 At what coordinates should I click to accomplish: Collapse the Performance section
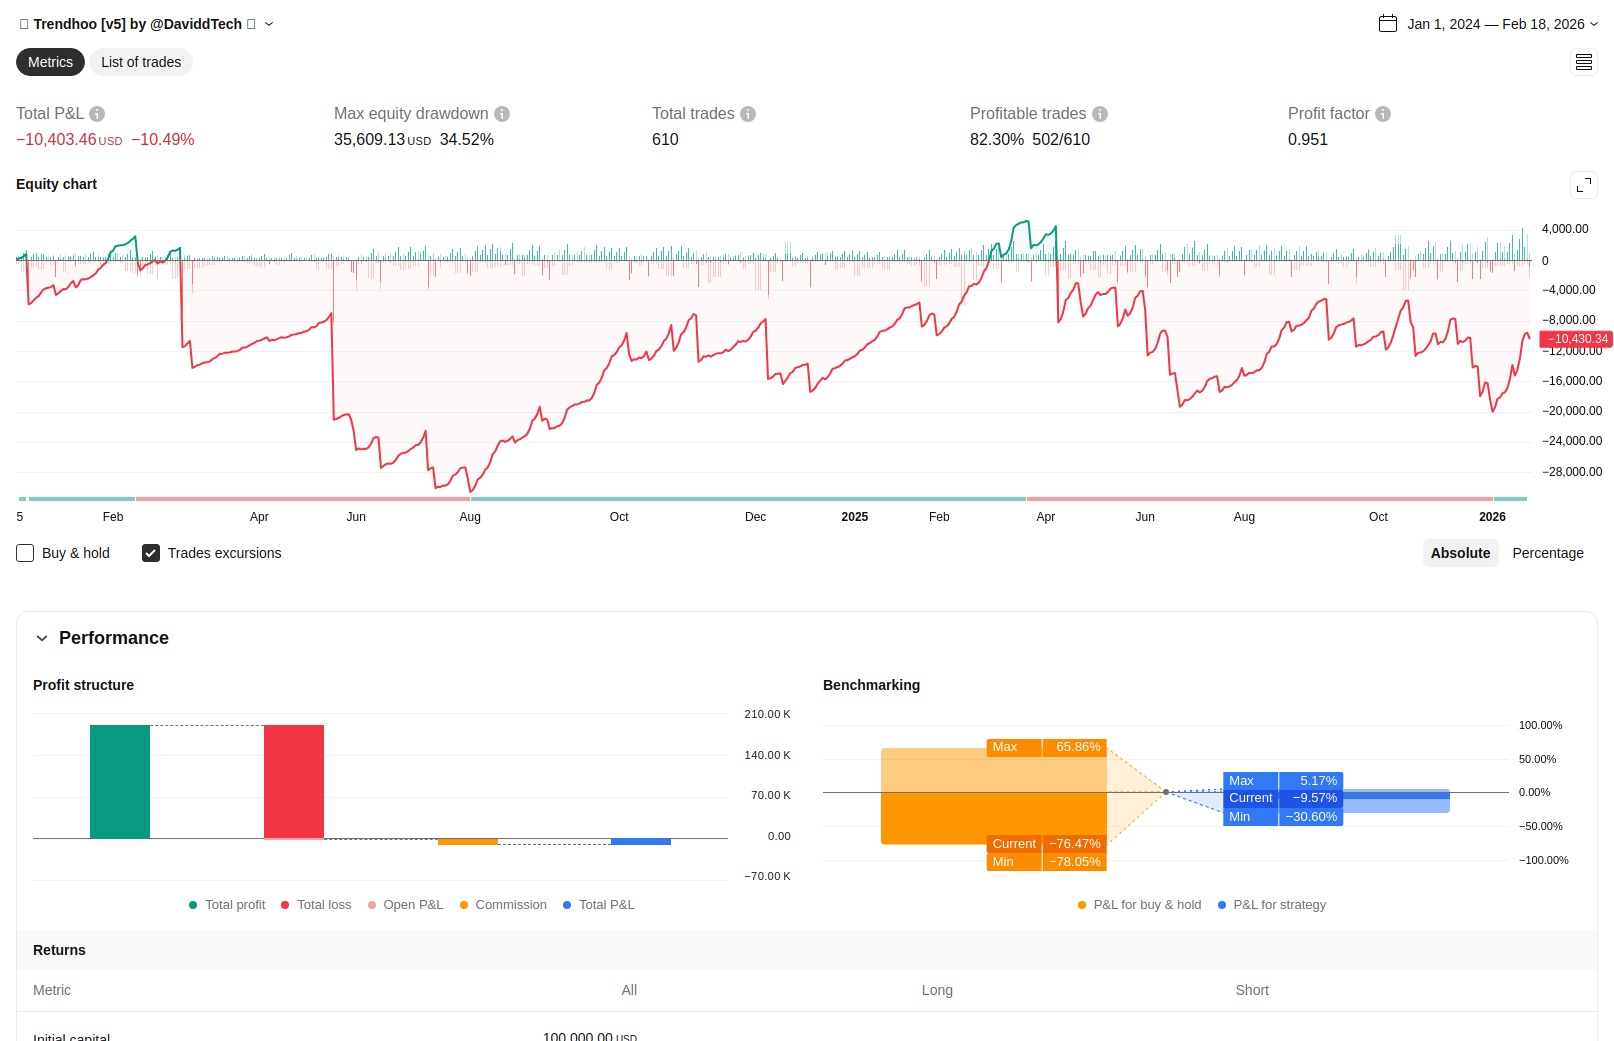pos(42,638)
